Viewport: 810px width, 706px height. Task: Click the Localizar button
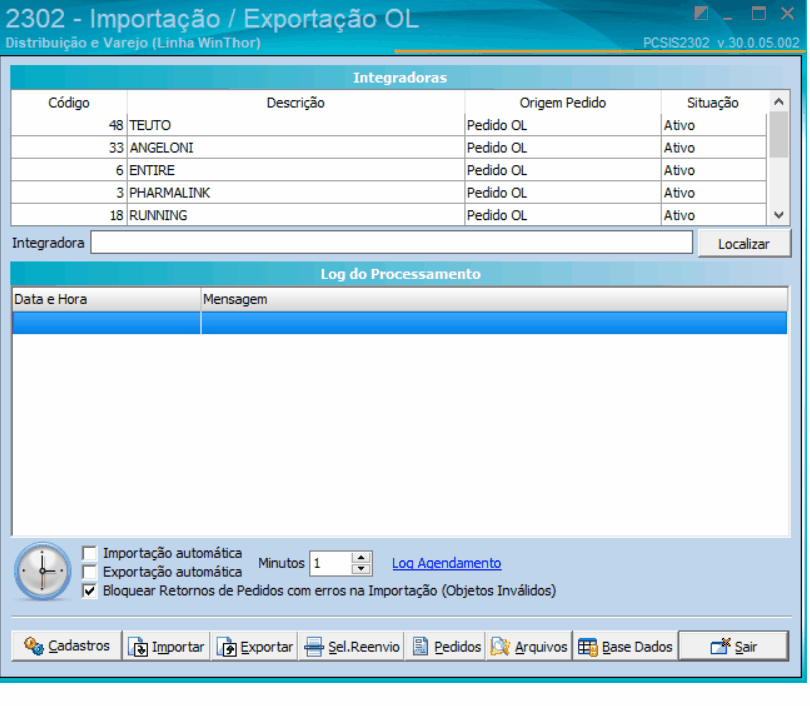(744, 243)
